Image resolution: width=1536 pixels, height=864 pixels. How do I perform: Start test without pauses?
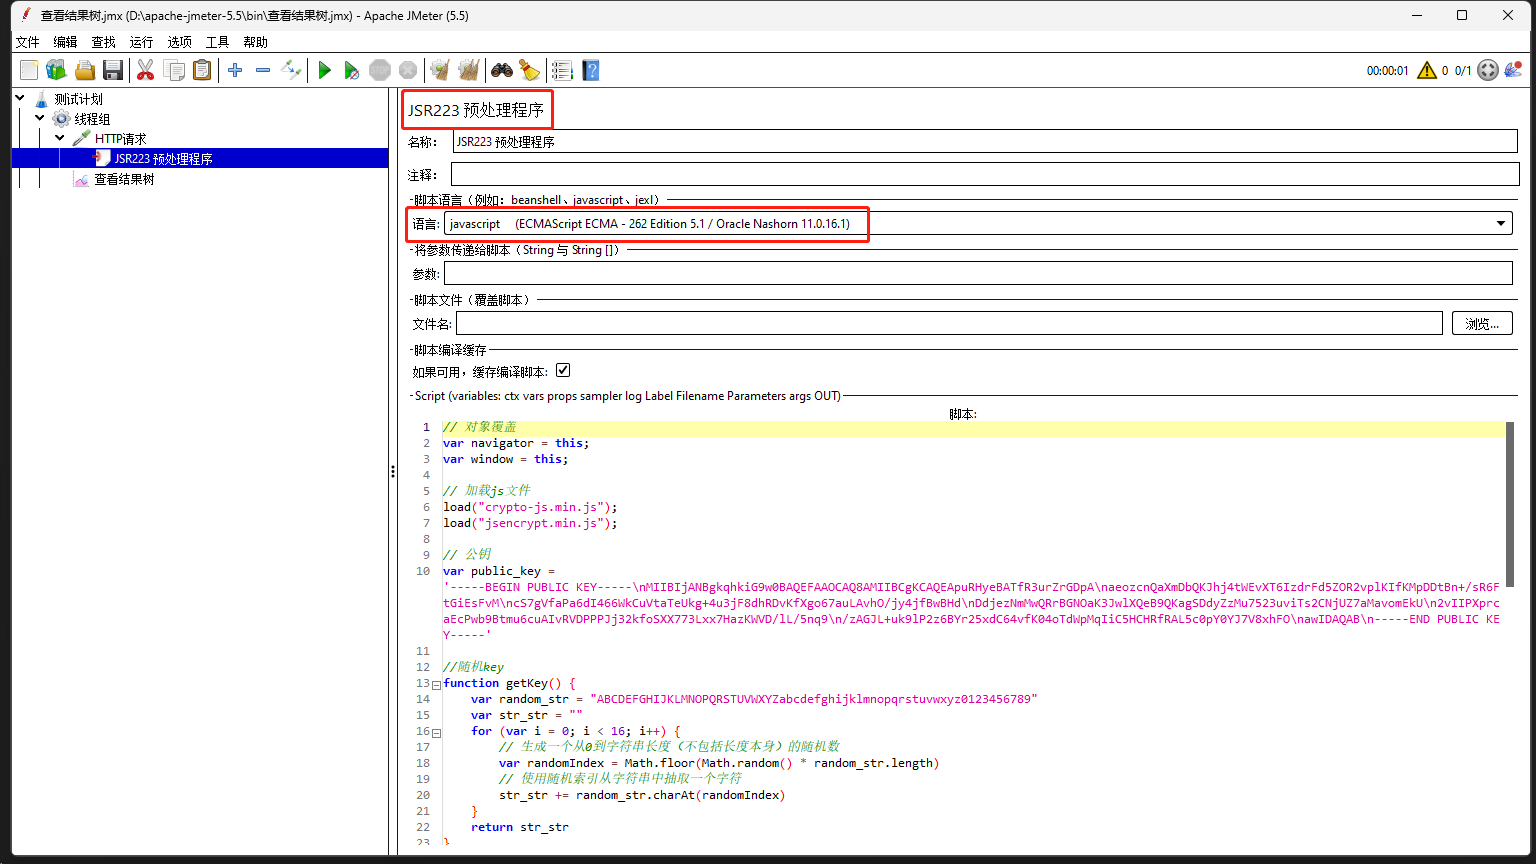351,70
